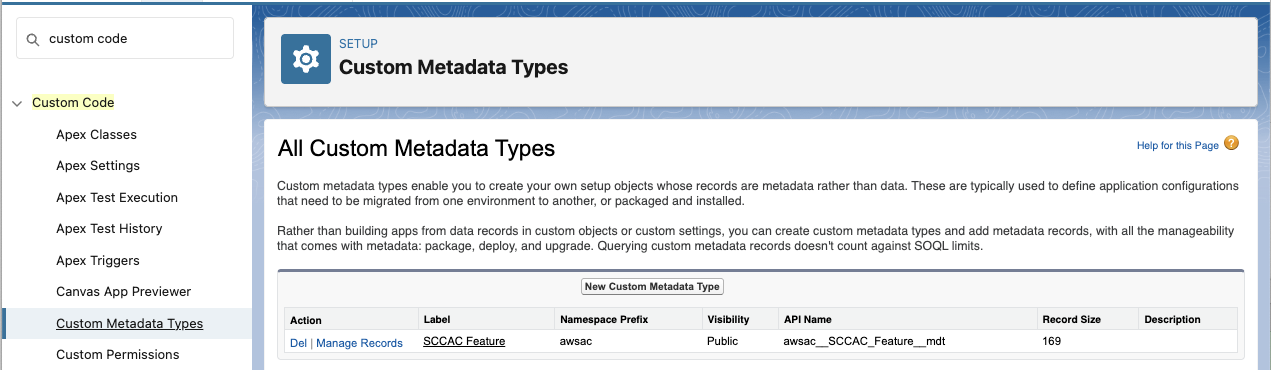Click the Public visibility cell
Viewport: 1271px width, 370px height.
722,341
